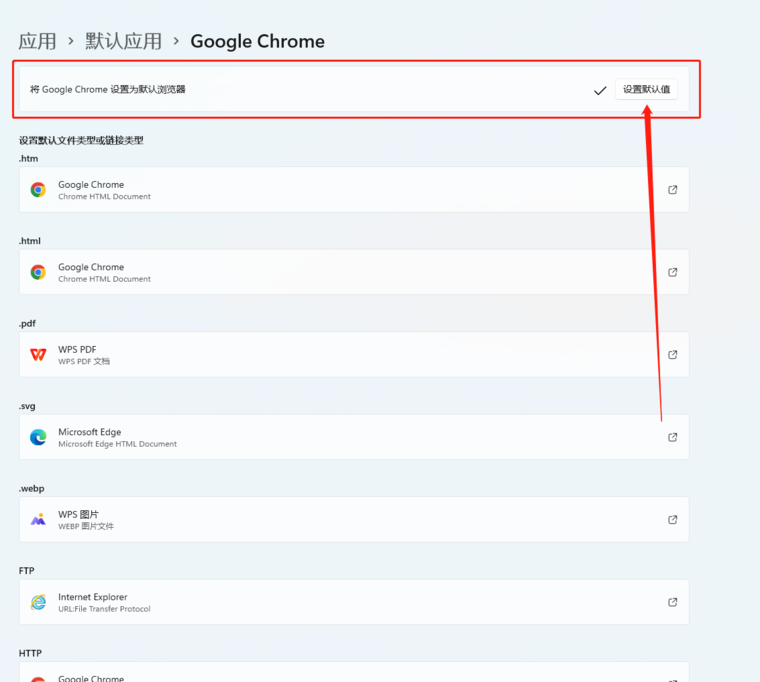Open external link icon for .svg row

point(673,437)
